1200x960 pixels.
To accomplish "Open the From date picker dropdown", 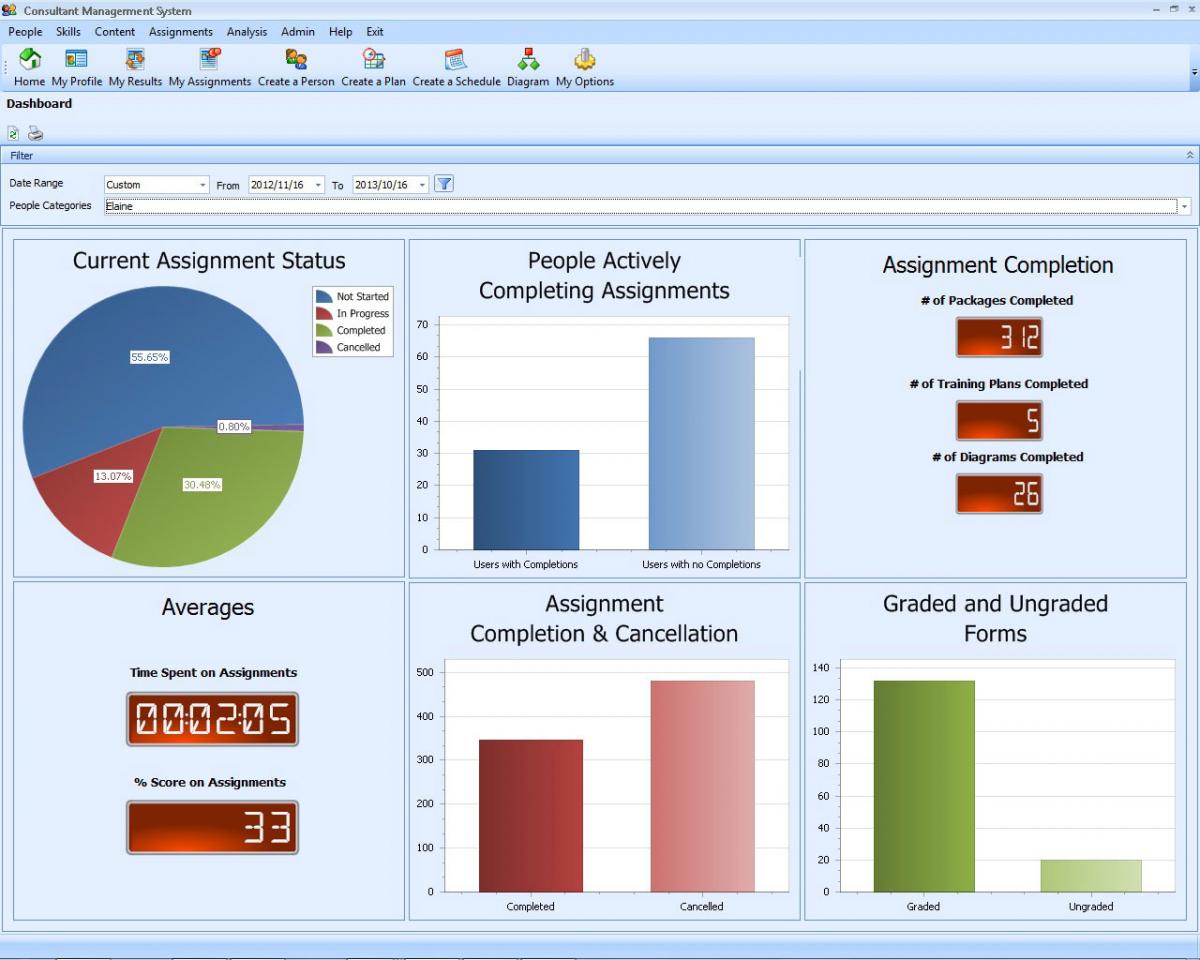I will 318,185.
